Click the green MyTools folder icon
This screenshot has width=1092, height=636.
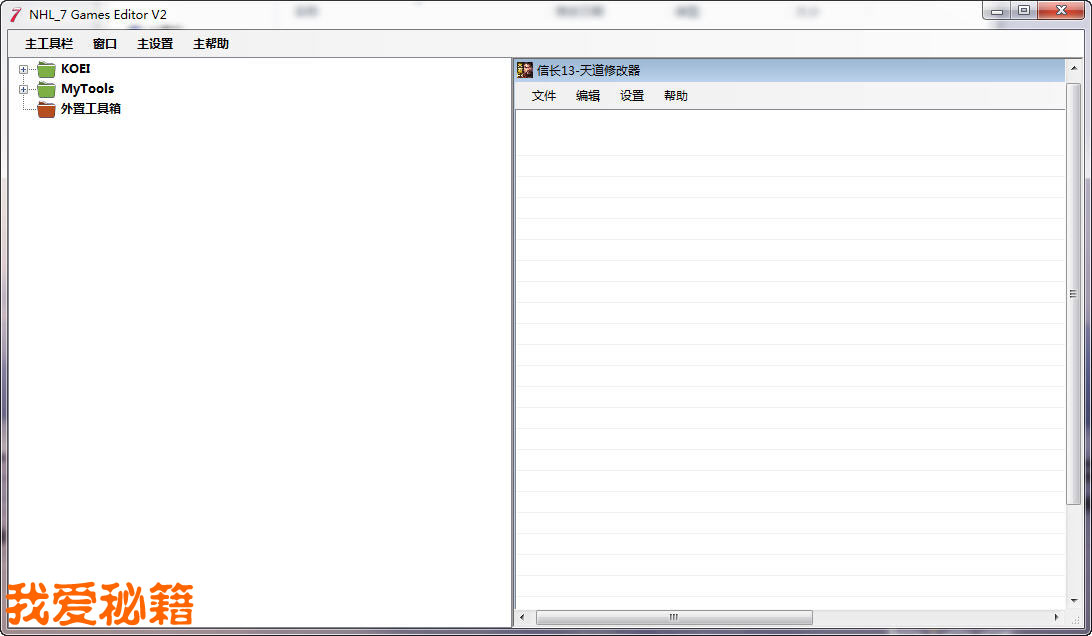click(46, 89)
